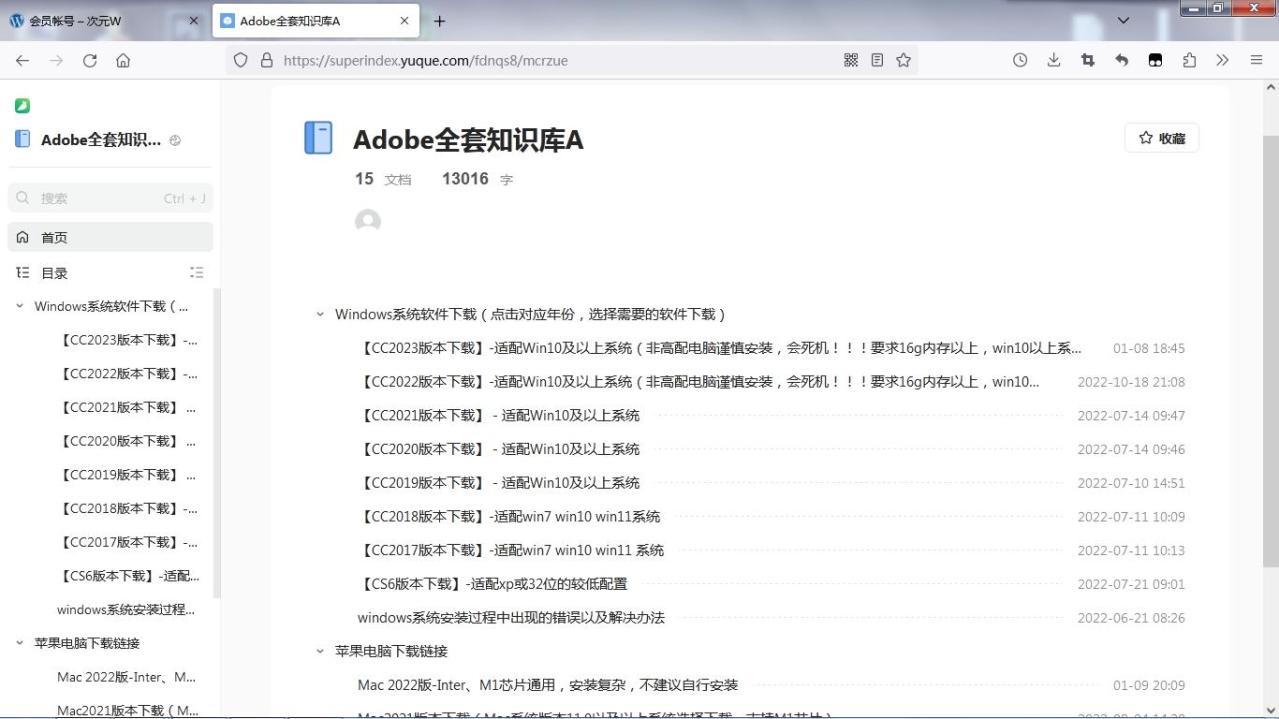Click the black square toolbar extension icon
1279x719 pixels.
1155,60
